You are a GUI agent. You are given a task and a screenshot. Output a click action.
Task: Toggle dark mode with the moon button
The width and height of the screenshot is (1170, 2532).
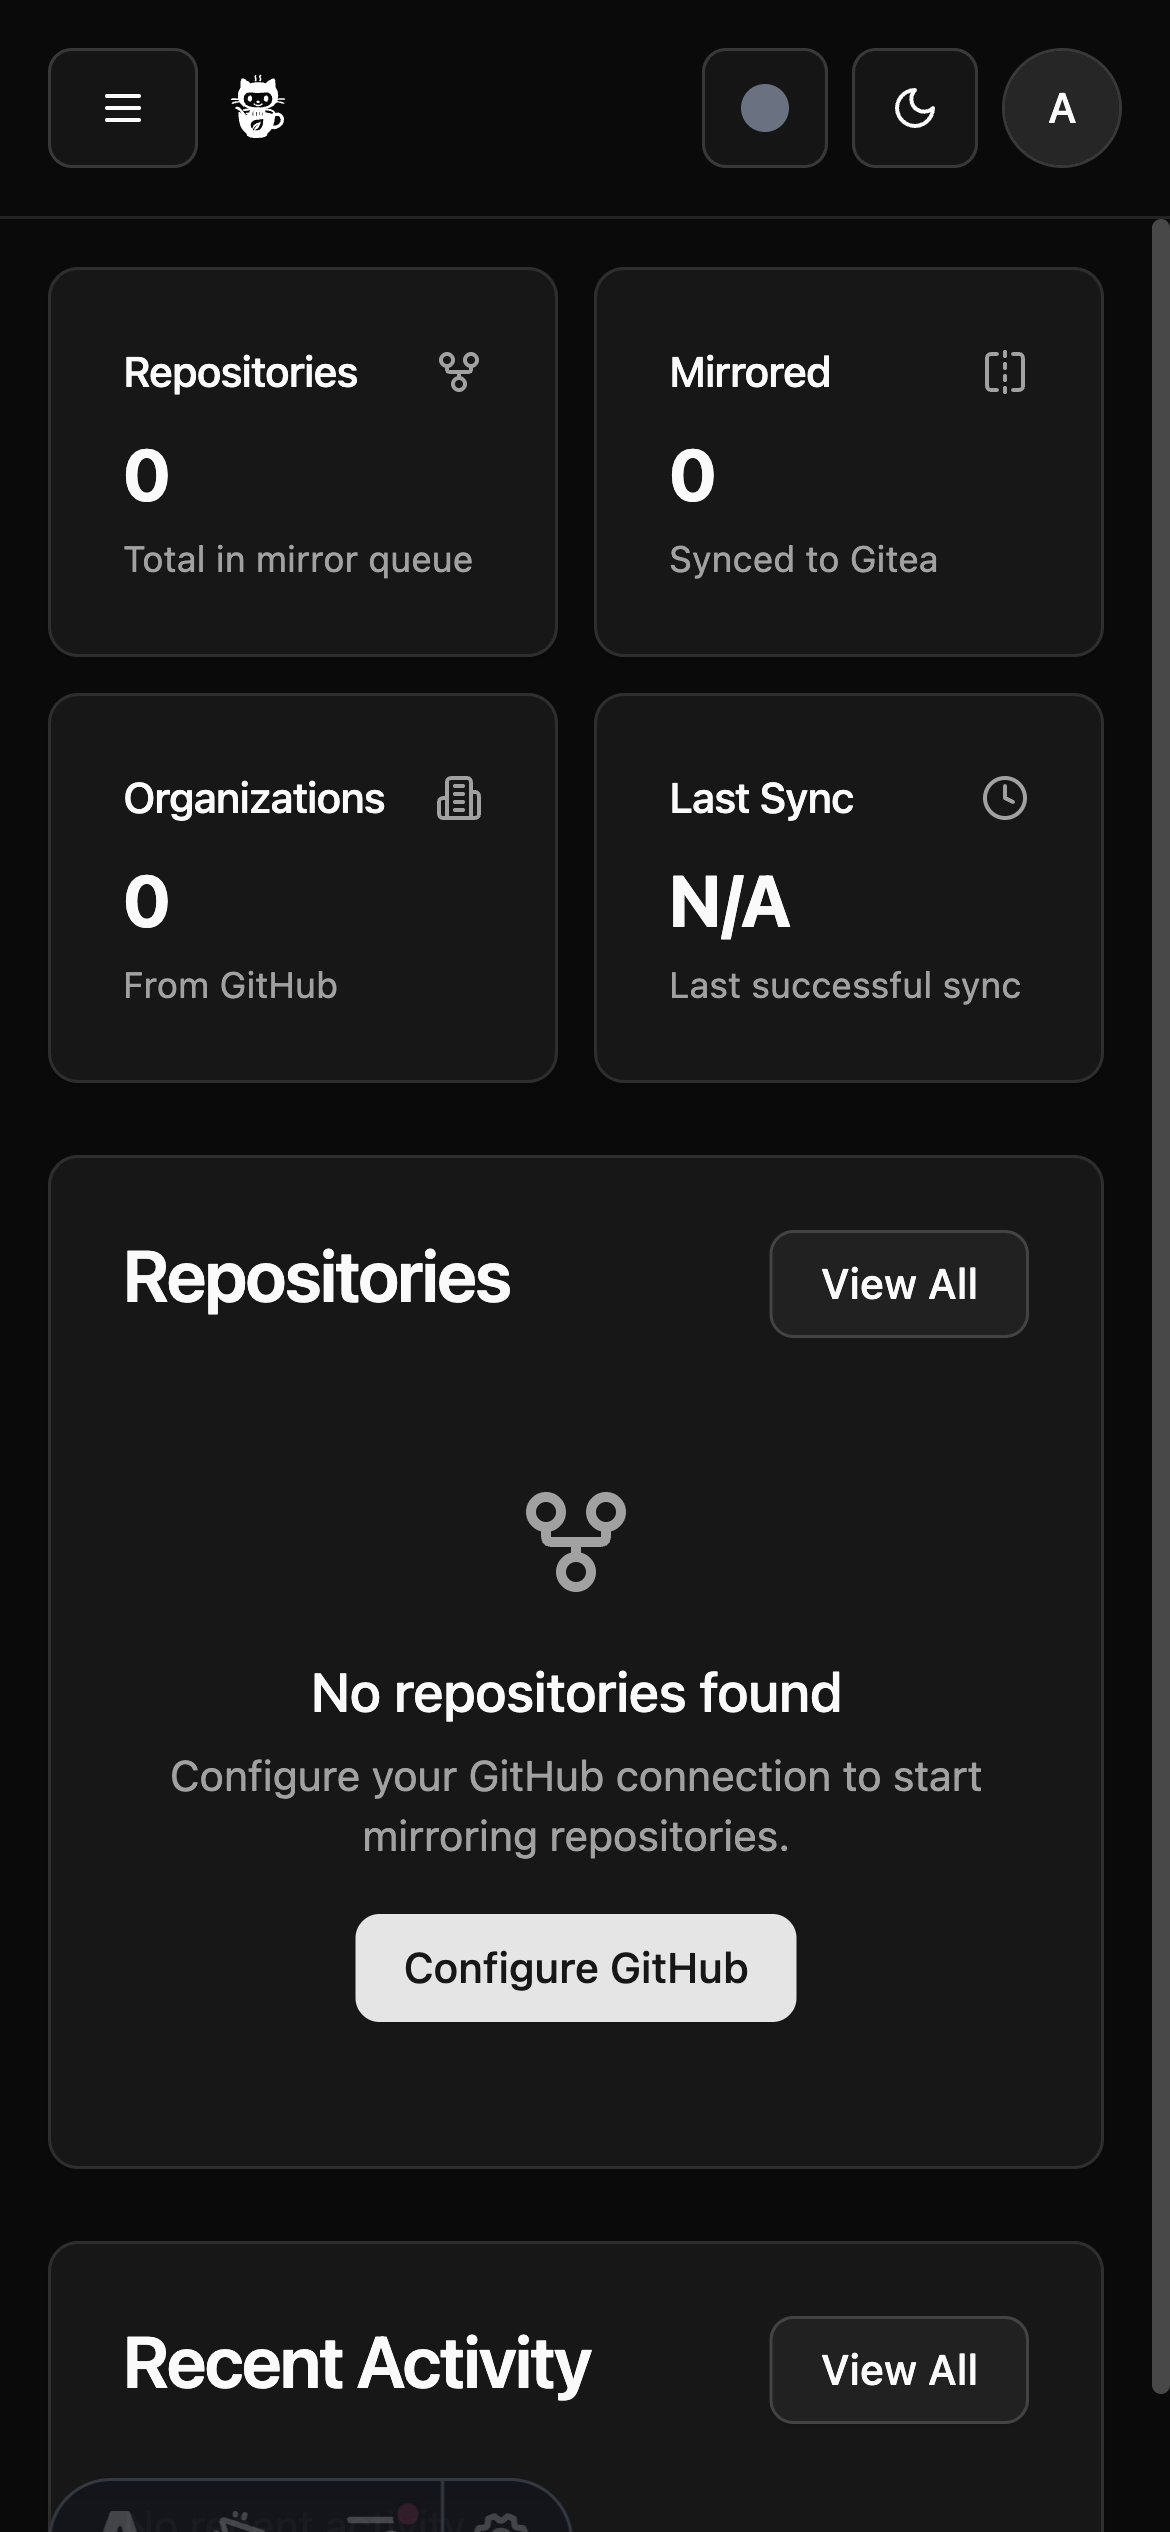915,108
